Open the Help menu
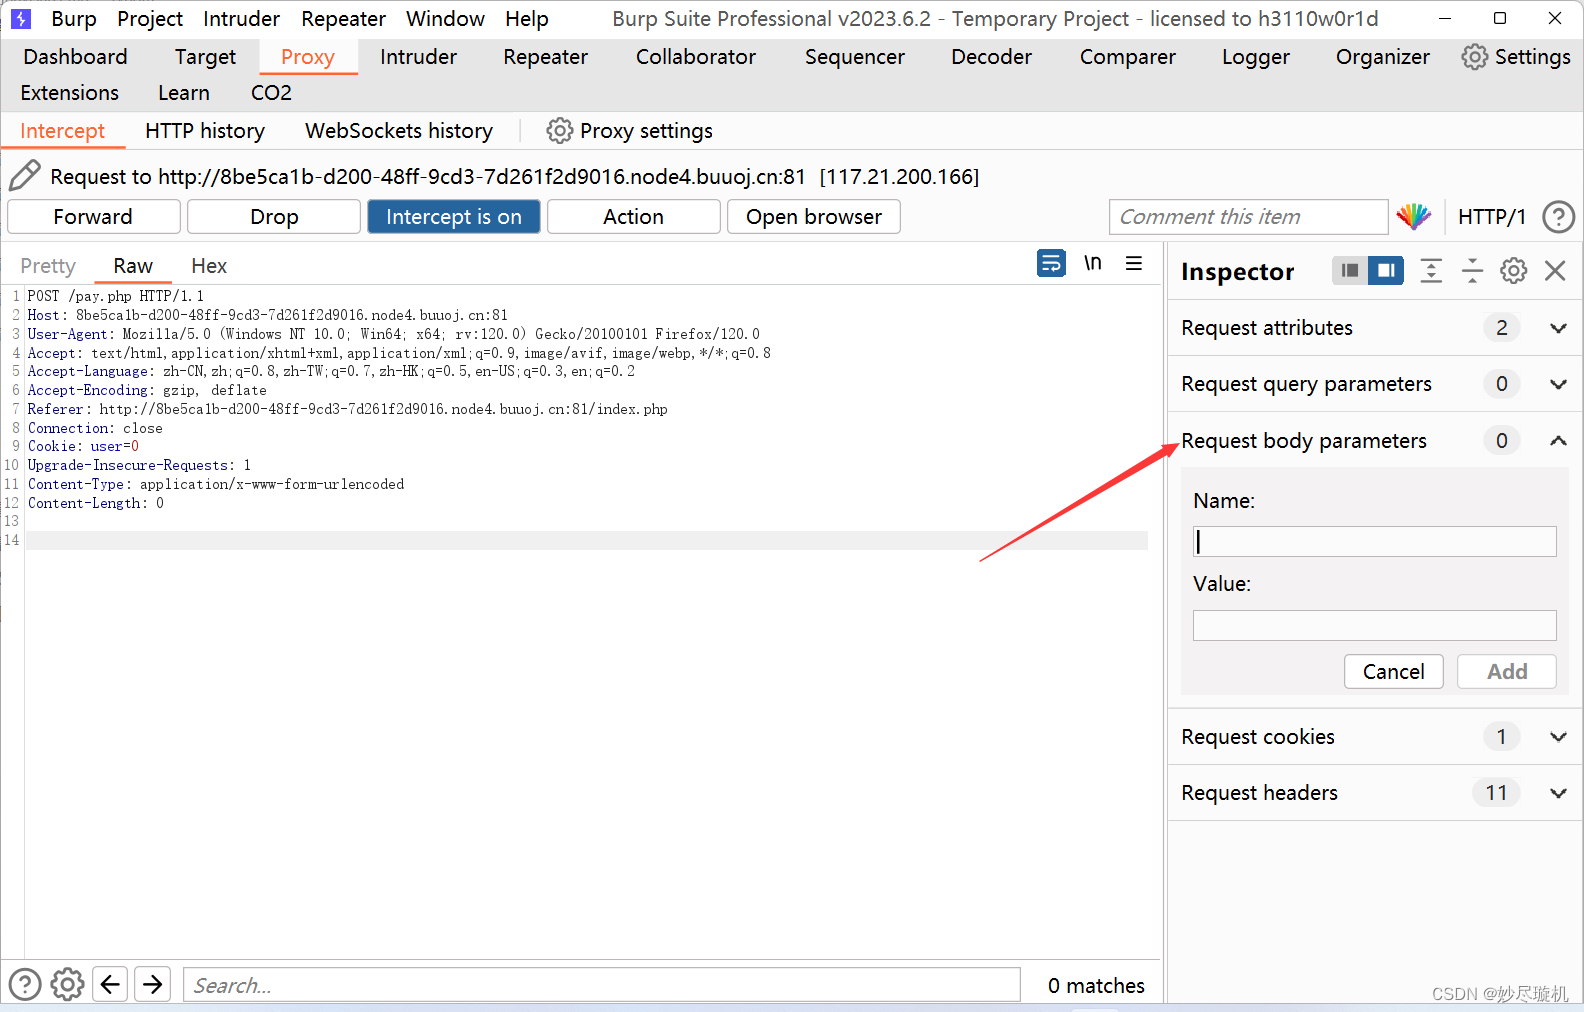The image size is (1584, 1012). (527, 19)
